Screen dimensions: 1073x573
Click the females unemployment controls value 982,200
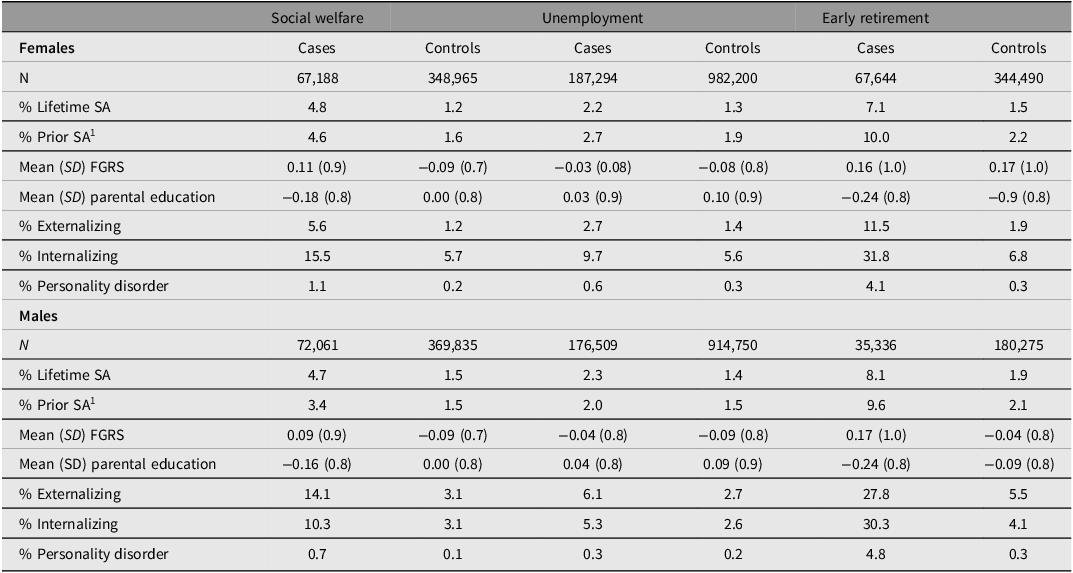pyautogui.click(x=732, y=78)
